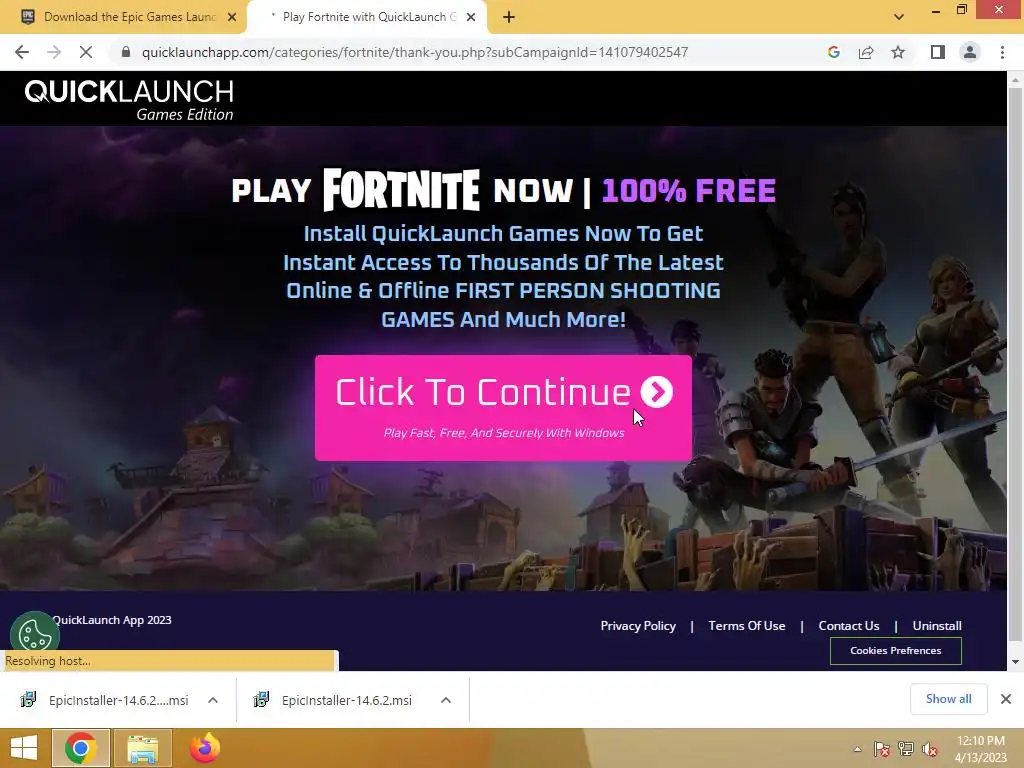Open File Explorer from taskbar
Screen dimensions: 1024x768
coord(143,748)
